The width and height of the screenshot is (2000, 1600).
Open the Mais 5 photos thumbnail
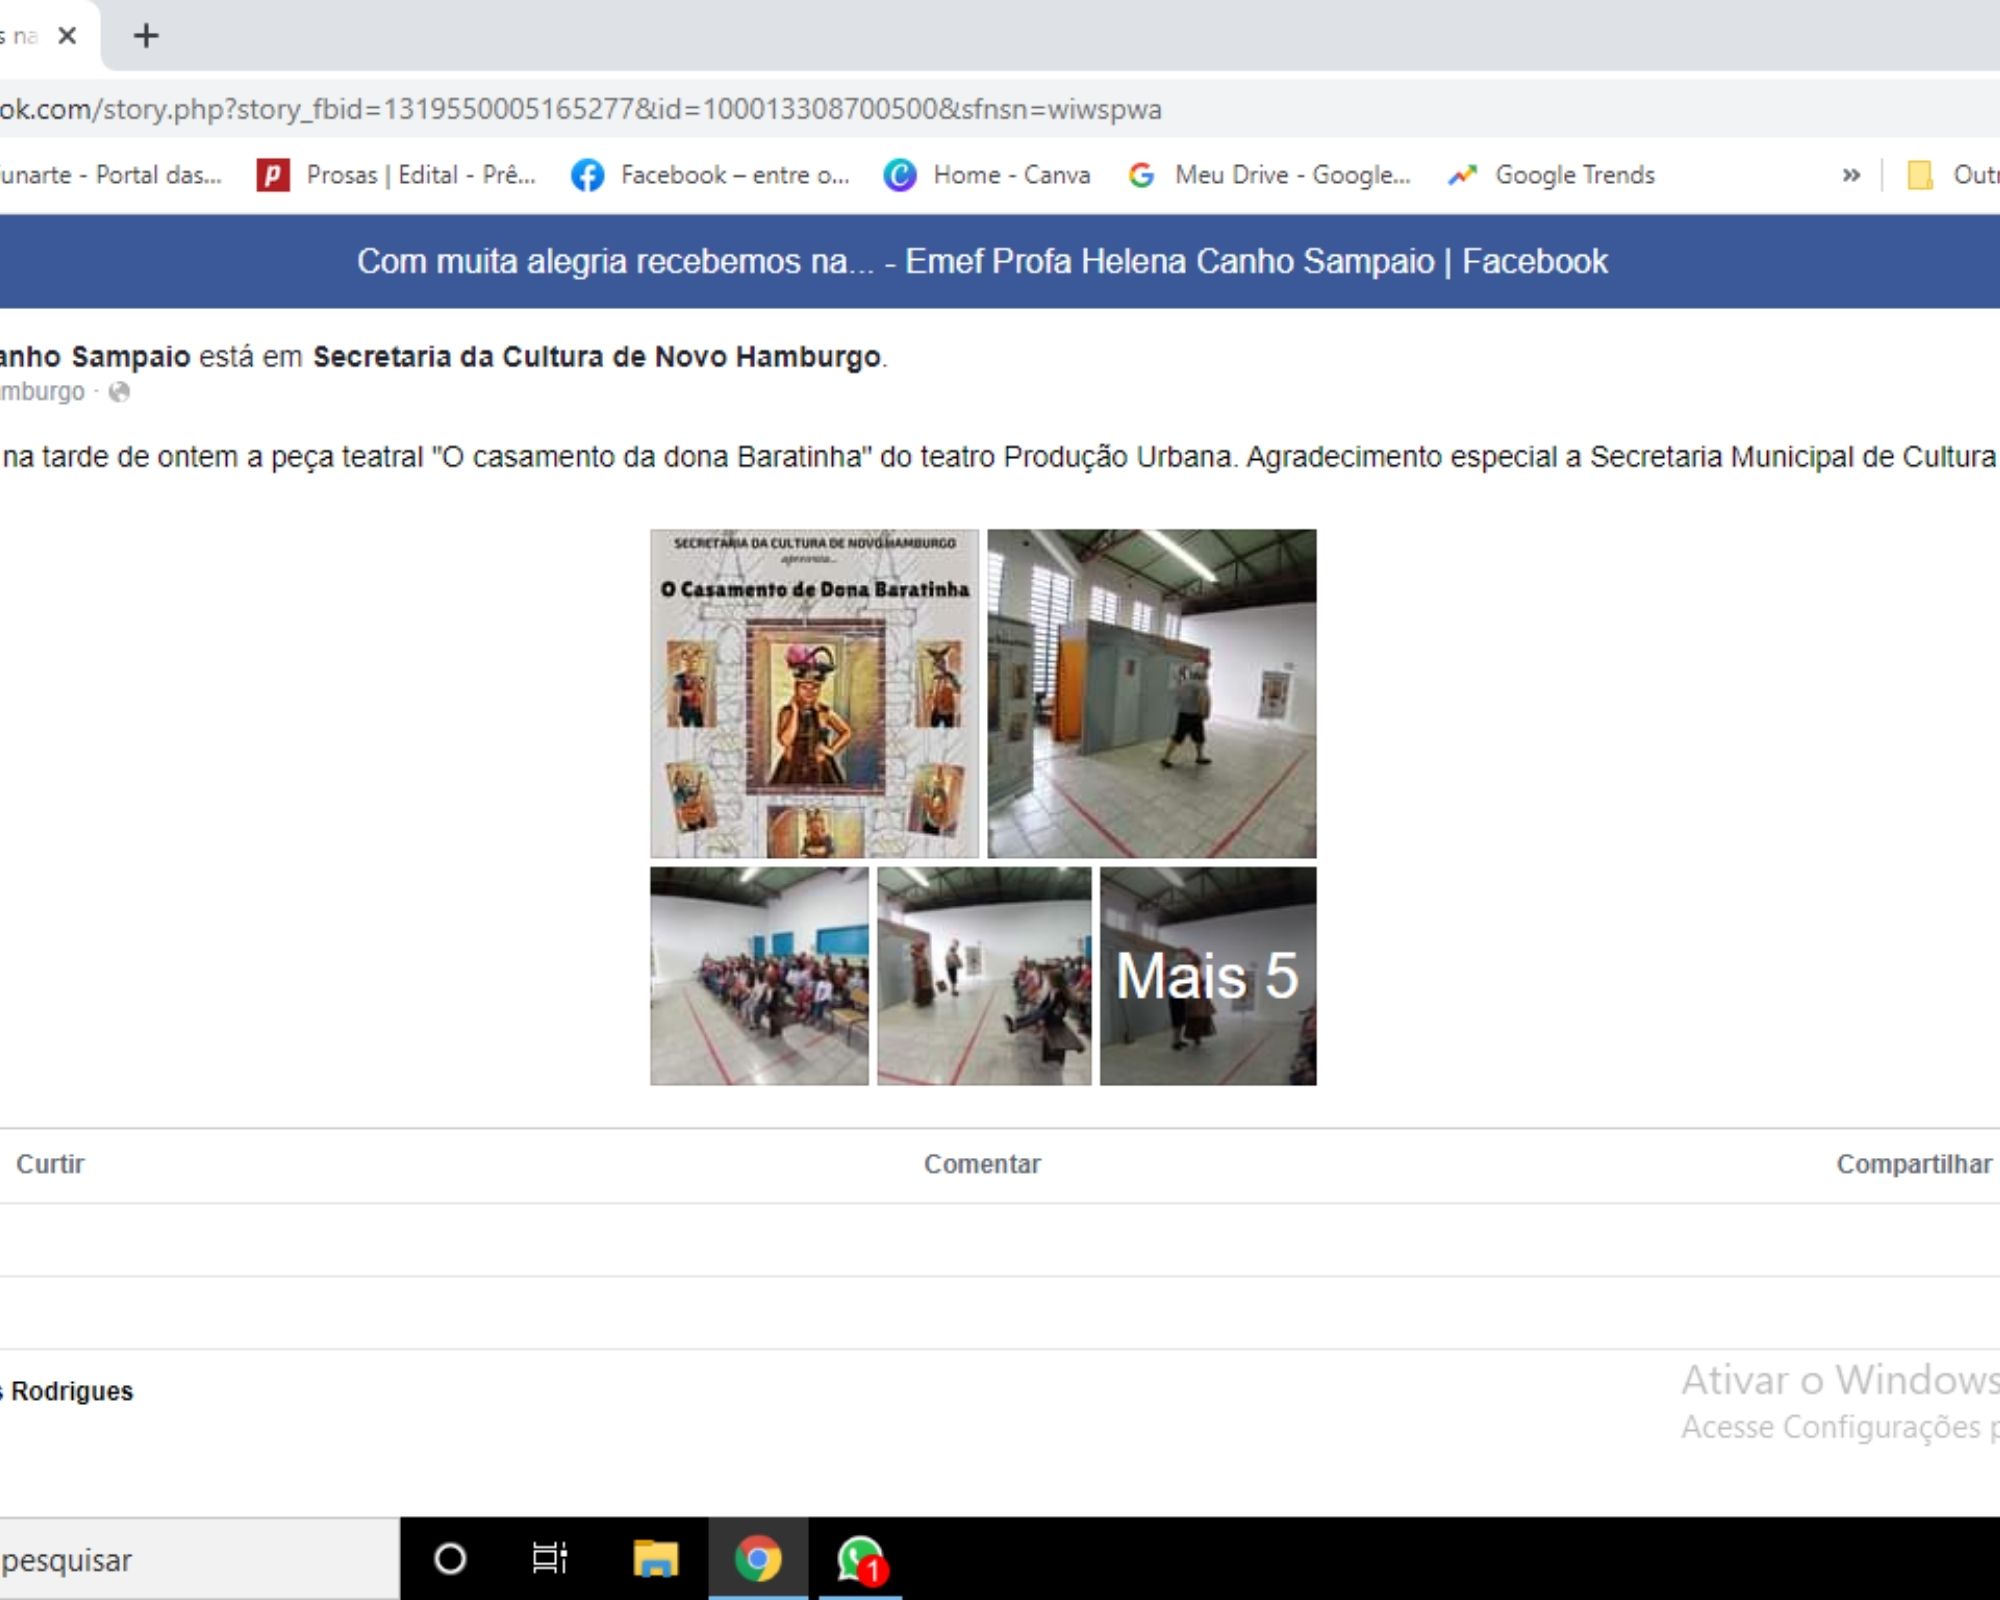click(1207, 976)
